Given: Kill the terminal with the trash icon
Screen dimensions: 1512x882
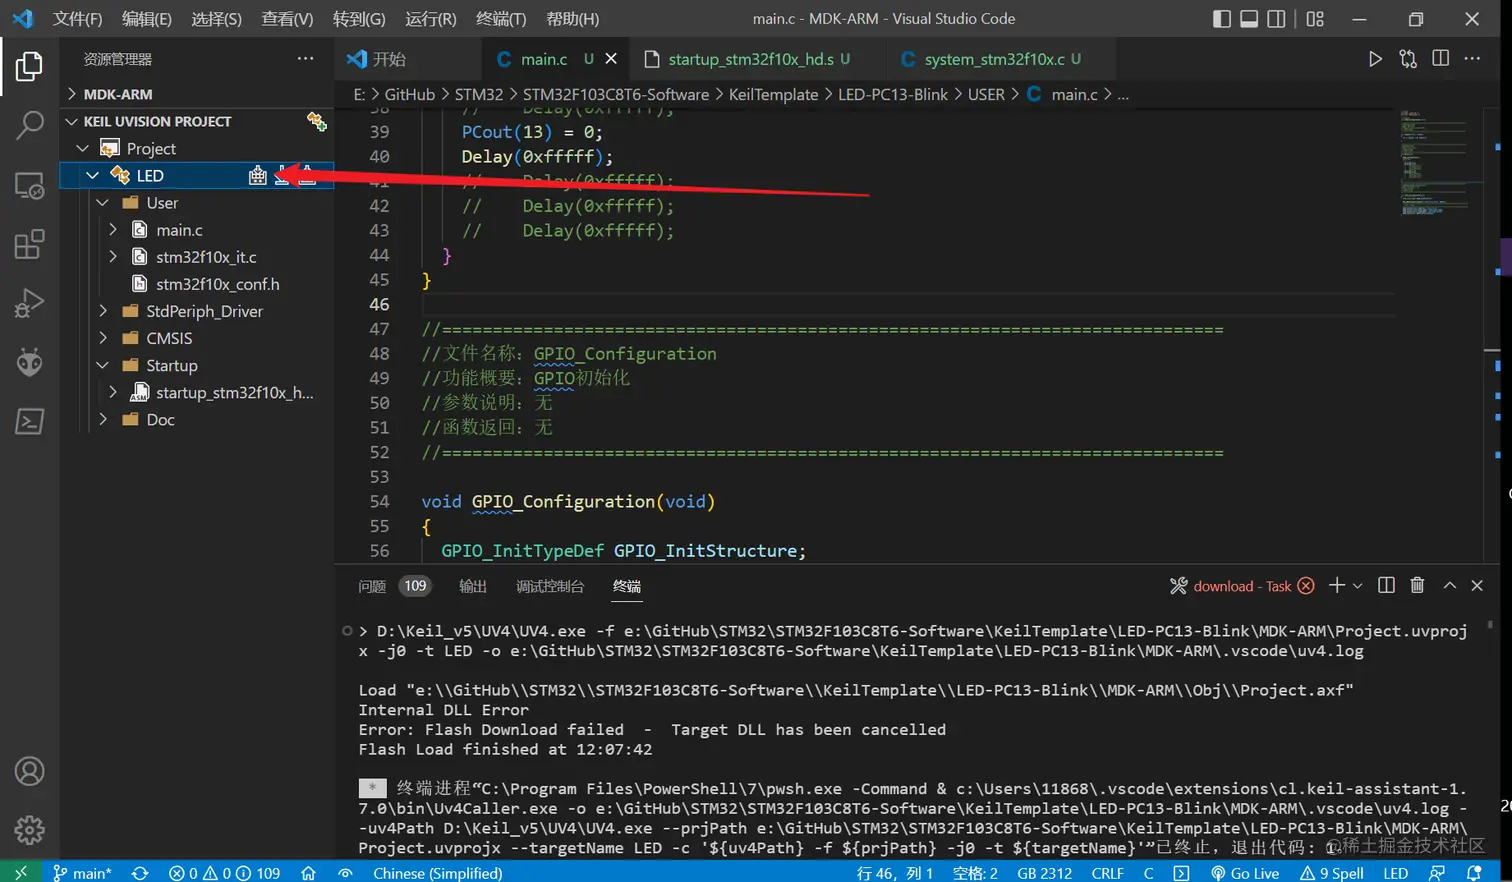Looking at the screenshot, I should [1417, 586].
